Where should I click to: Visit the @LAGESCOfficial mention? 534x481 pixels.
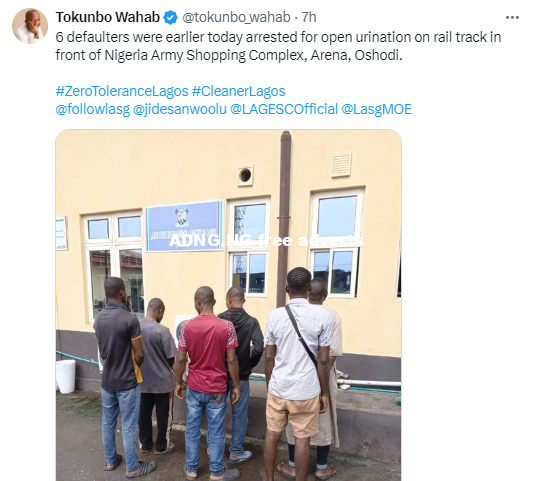tap(284, 109)
